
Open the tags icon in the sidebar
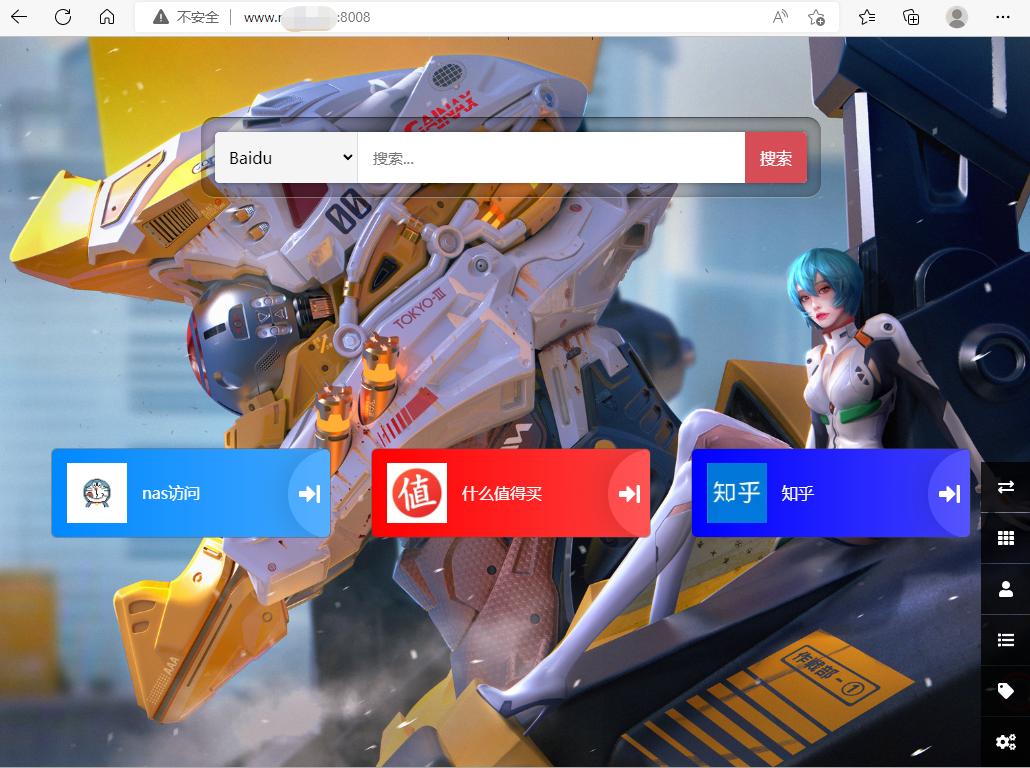pyautogui.click(x=1005, y=690)
